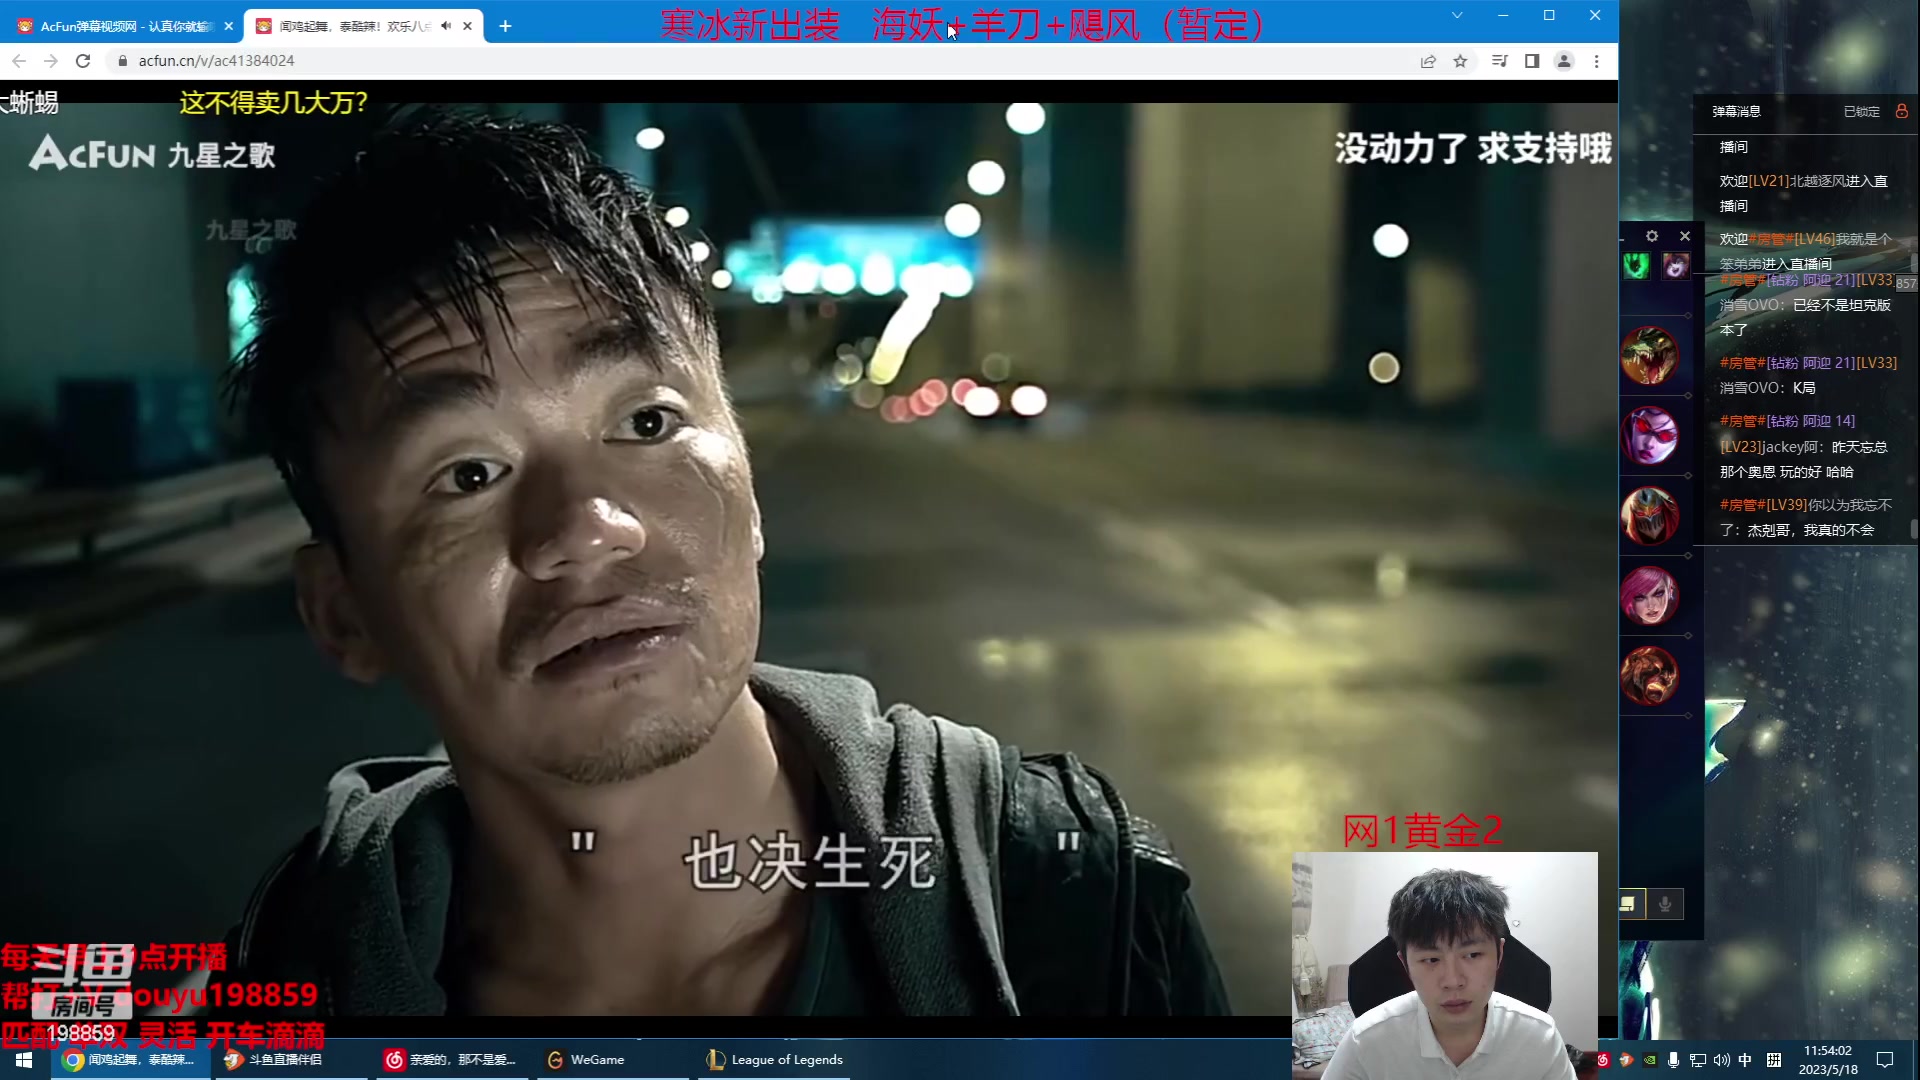The height and width of the screenshot is (1080, 1920).
Task: Mute audio on the 闻鸡起舞 tab speaker icon
Action: pyautogui.click(x=444, y=26)
